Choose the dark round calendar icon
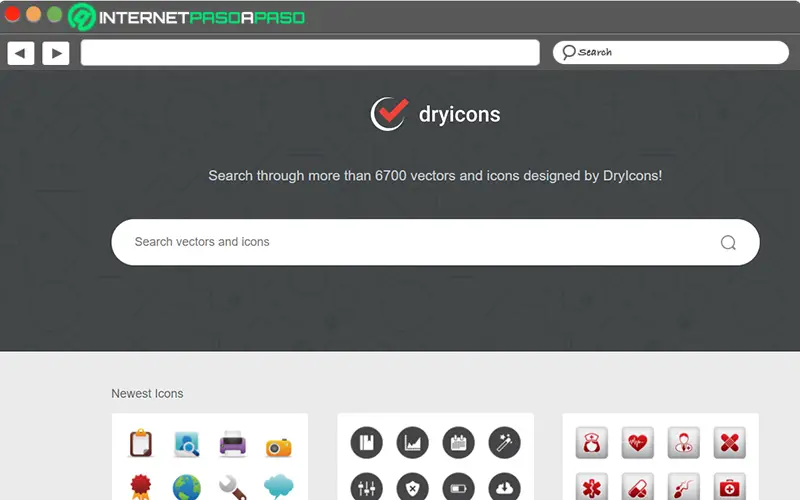This screenshot has width=800, height=500. click(458, 442)
